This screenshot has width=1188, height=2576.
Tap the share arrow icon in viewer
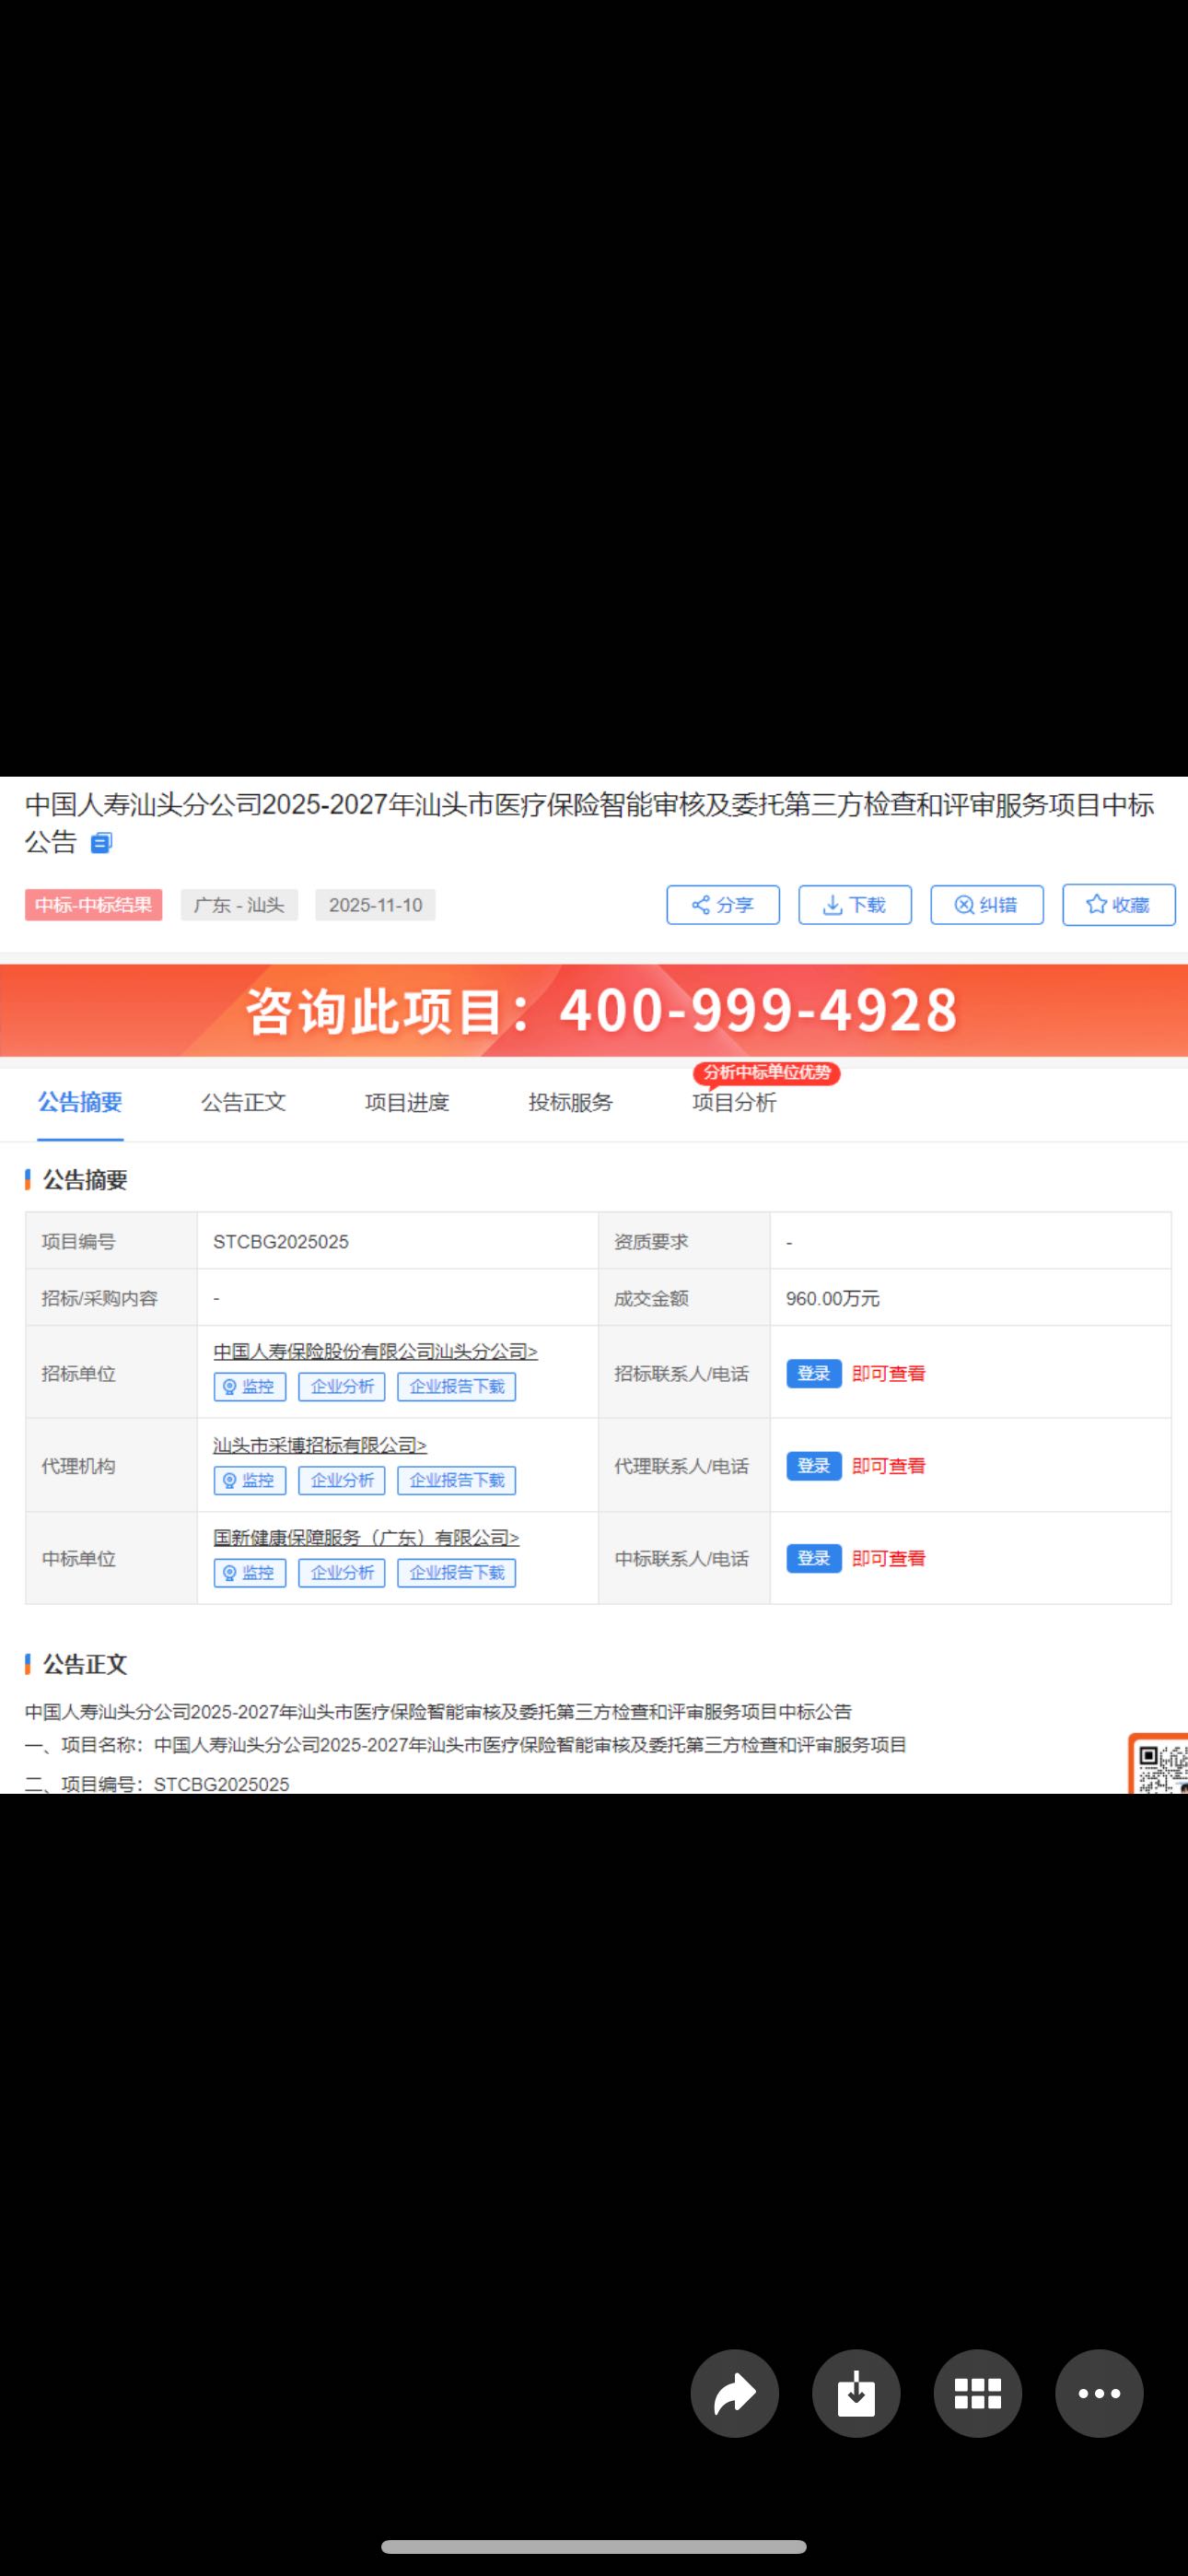pyautogui.click(x=735, y=2393)
